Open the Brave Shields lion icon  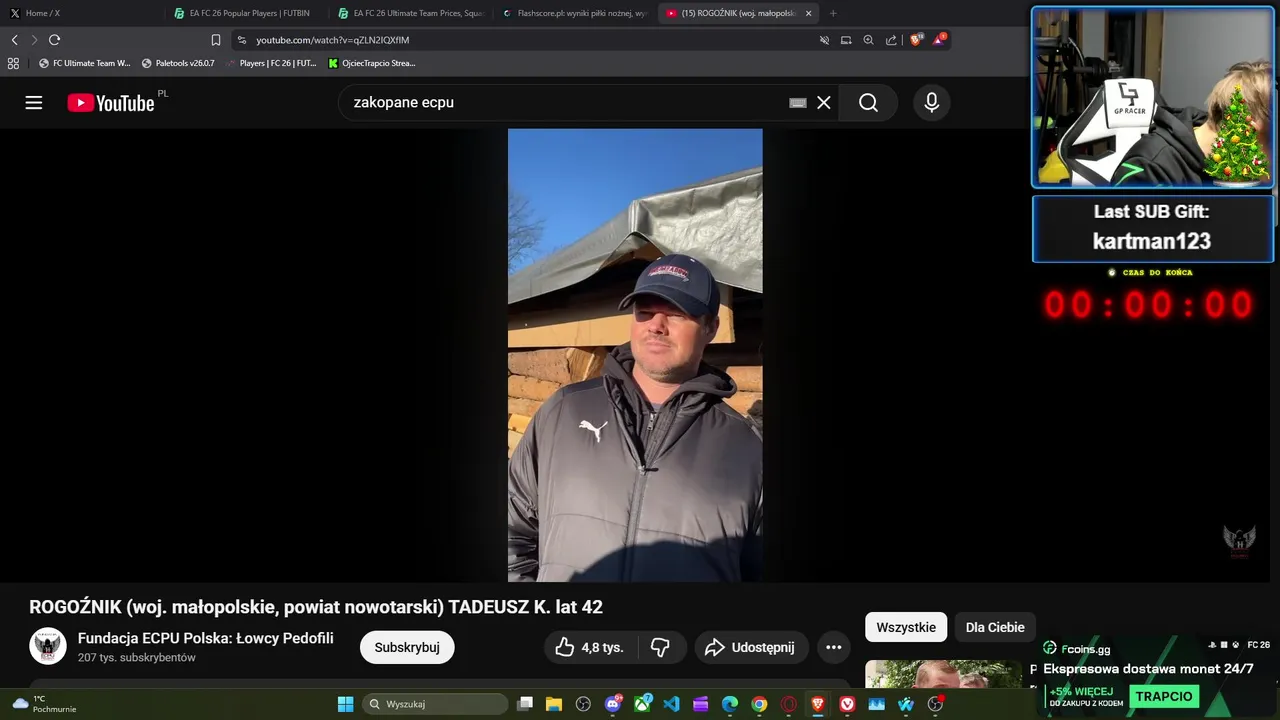click(x=916, y=40)
